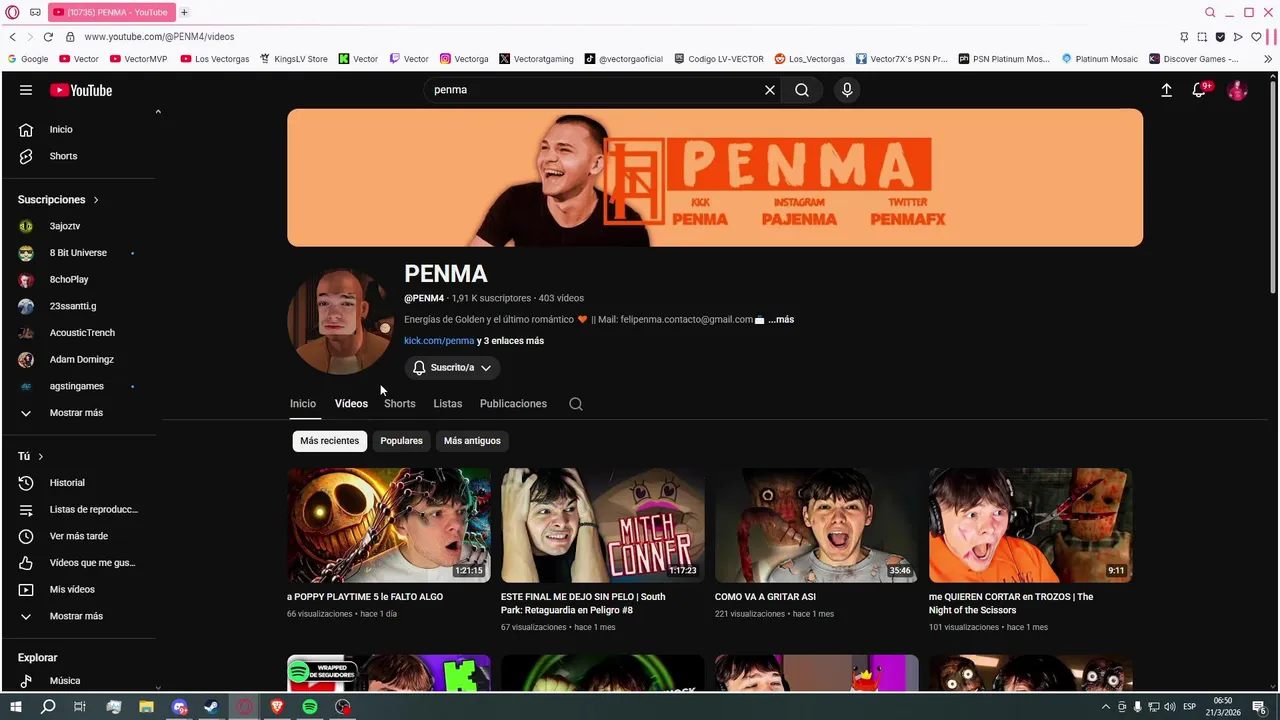The image size is (1280, 720).
Task: Open kick.com/penma link
Action: (x=439, y=341)
